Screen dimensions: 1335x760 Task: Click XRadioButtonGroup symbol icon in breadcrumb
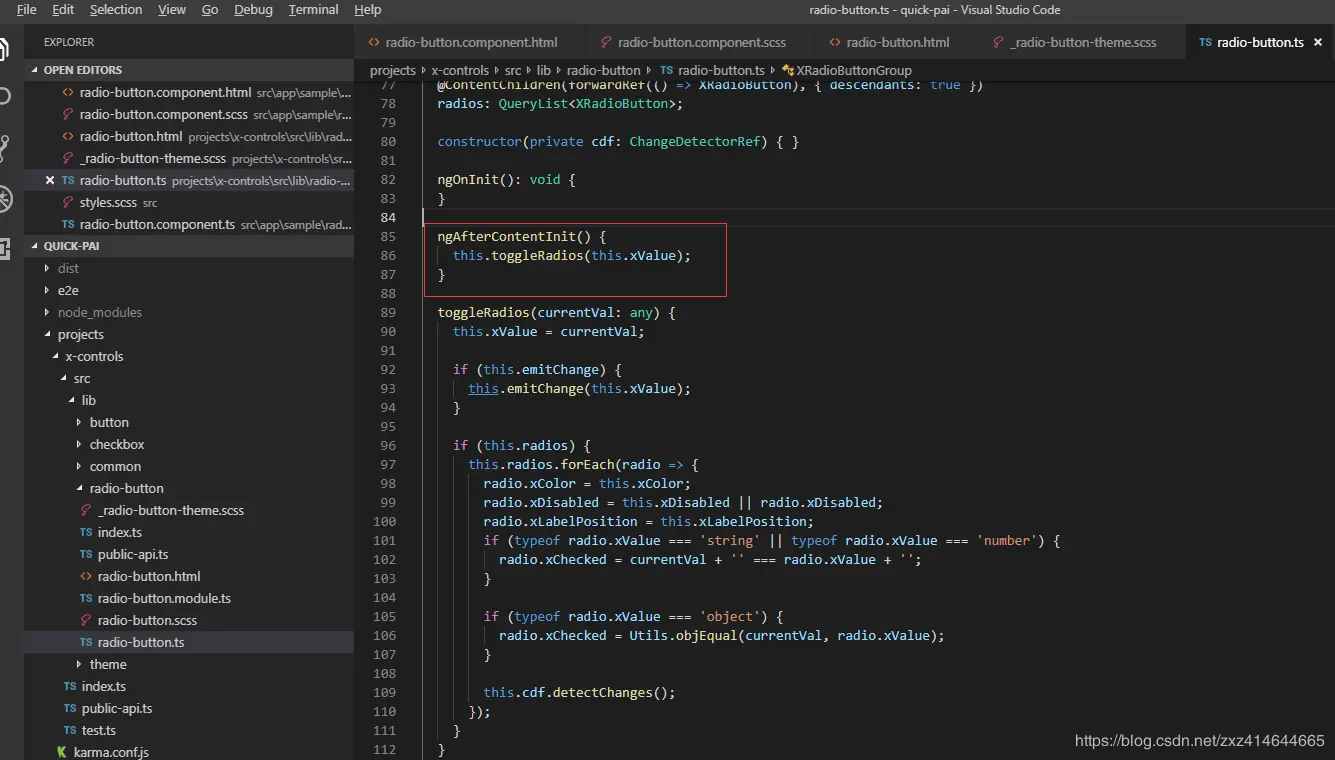pos(788,71)
